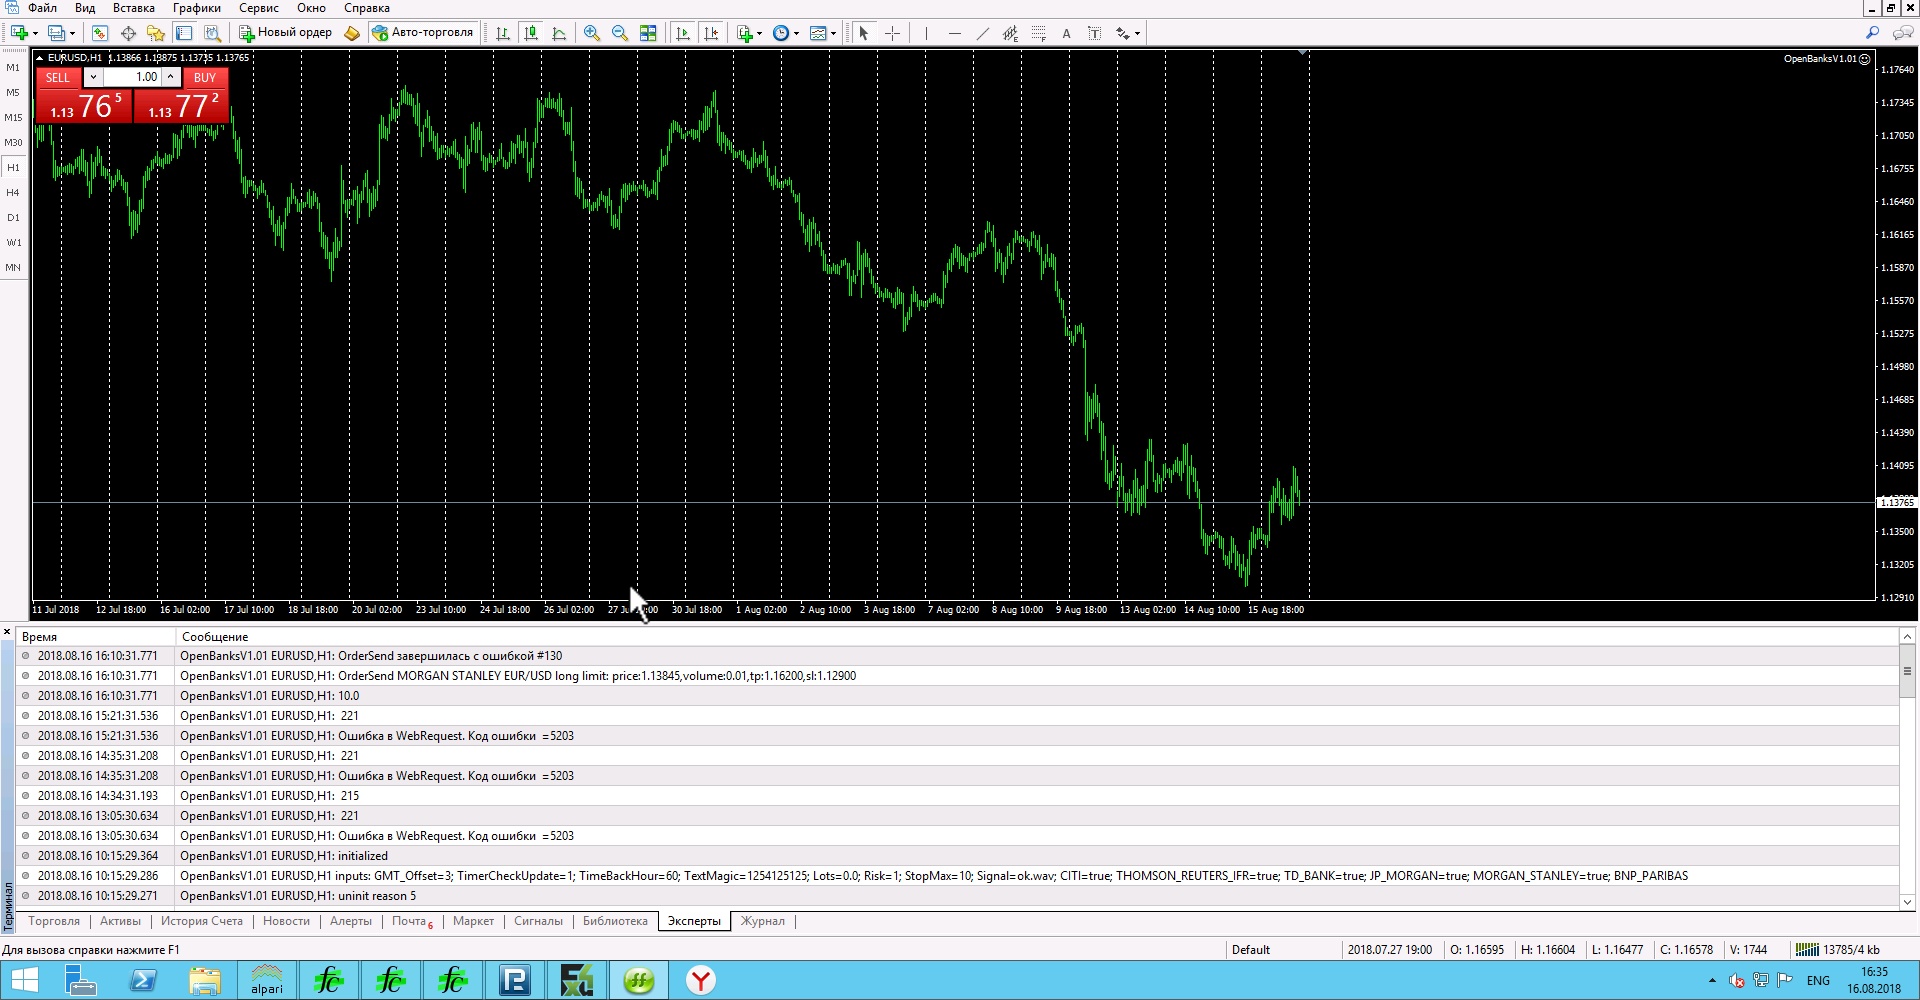Zoom out on the chart
The width and height of the screenshot is (1920, 1000).
(x=620, y=33)
